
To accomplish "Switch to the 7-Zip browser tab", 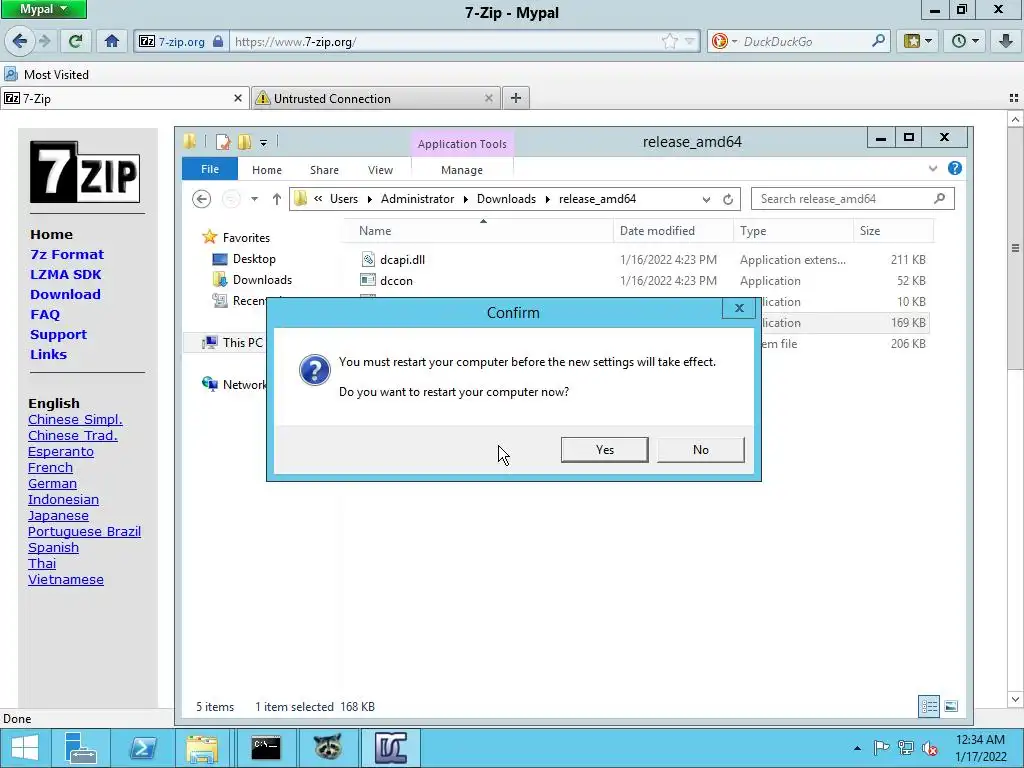I will (x=124, y=98).
